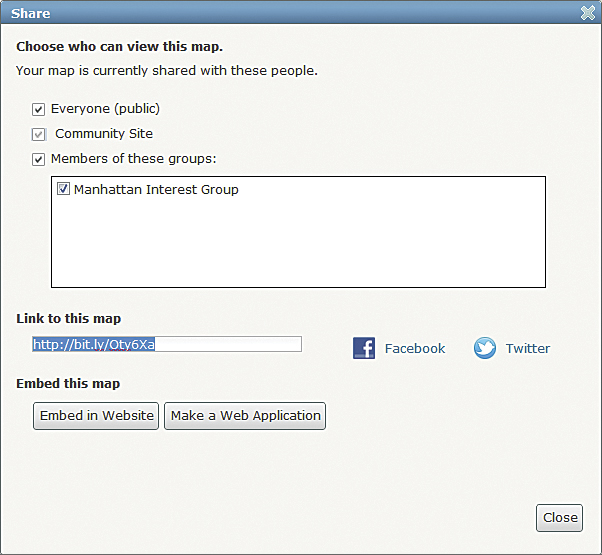Select the Manhattan Interest Group list entry text

click(x=156, y=189)
